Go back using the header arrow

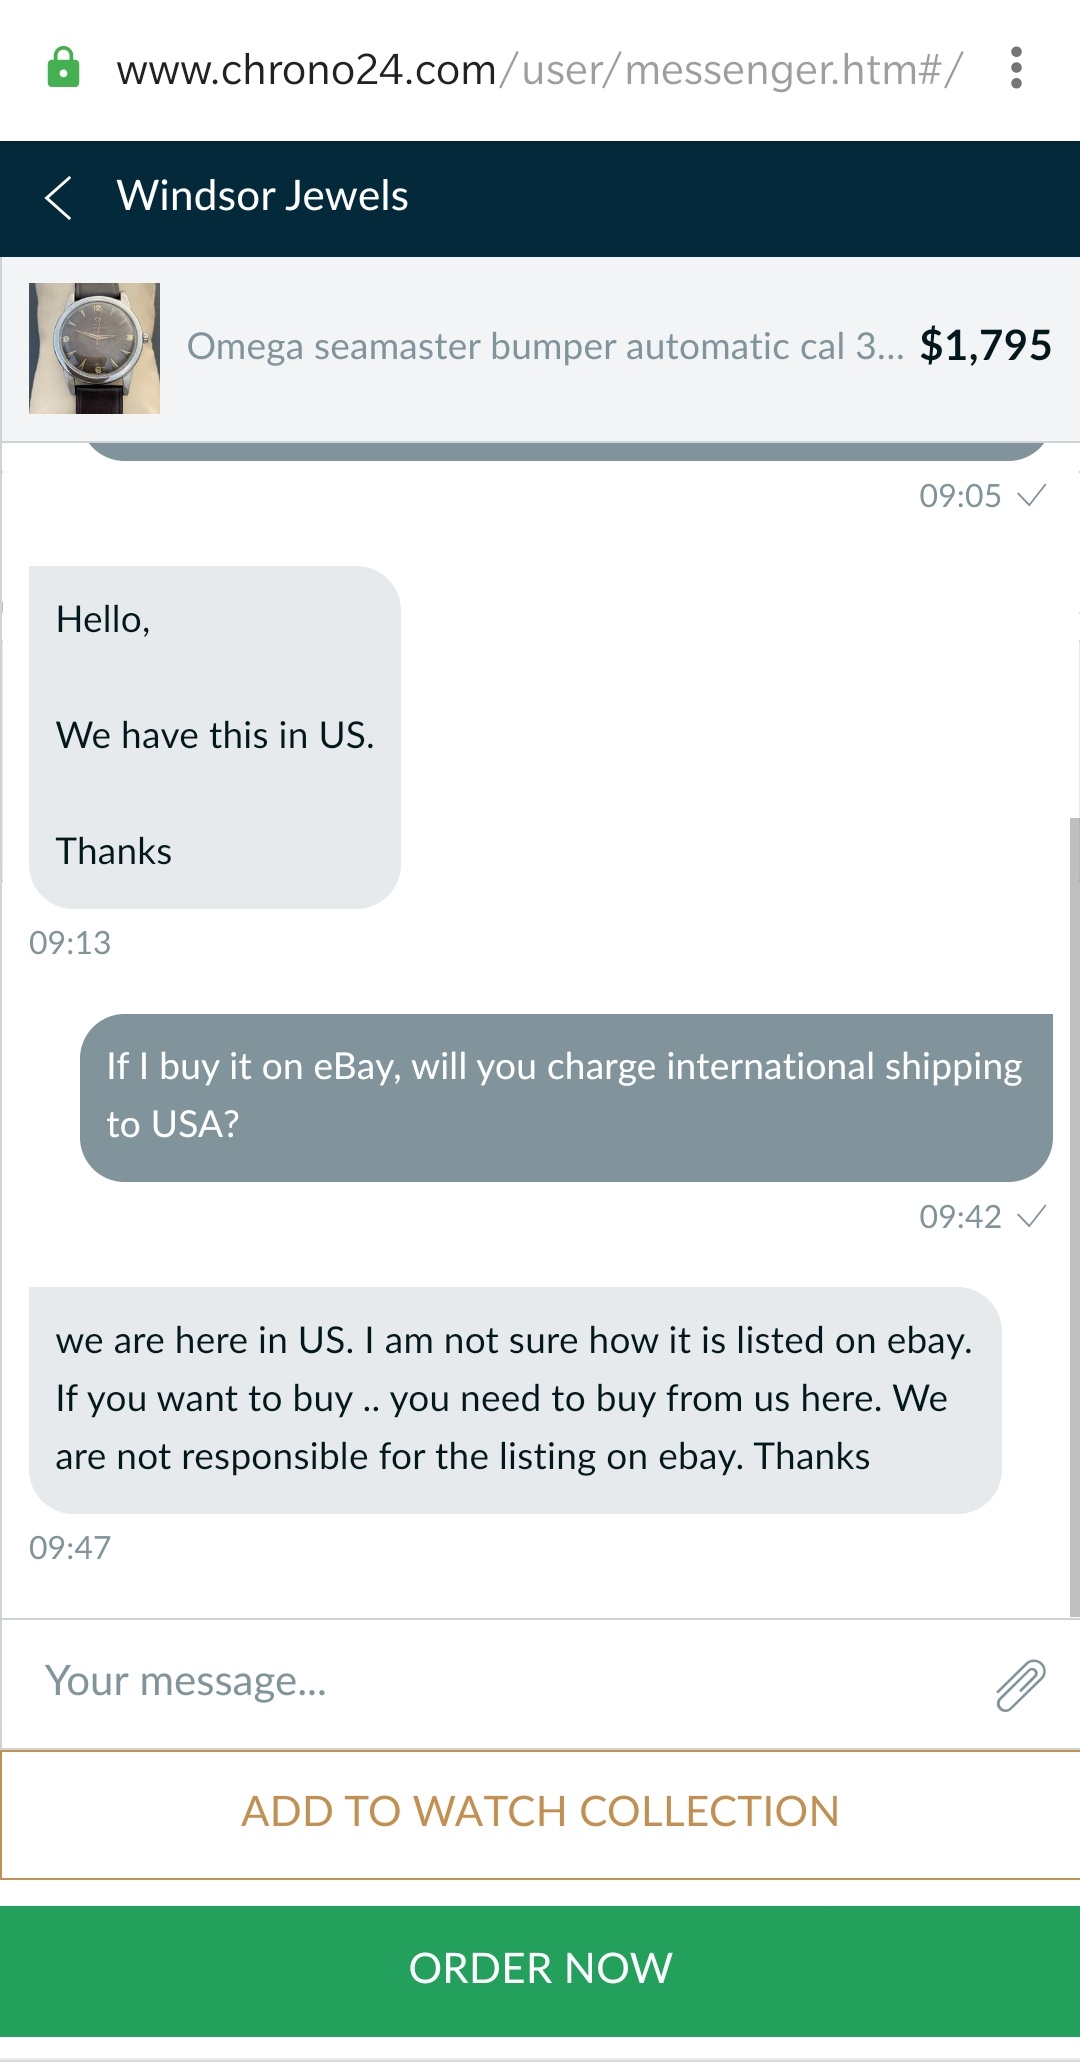click(59, 197)
